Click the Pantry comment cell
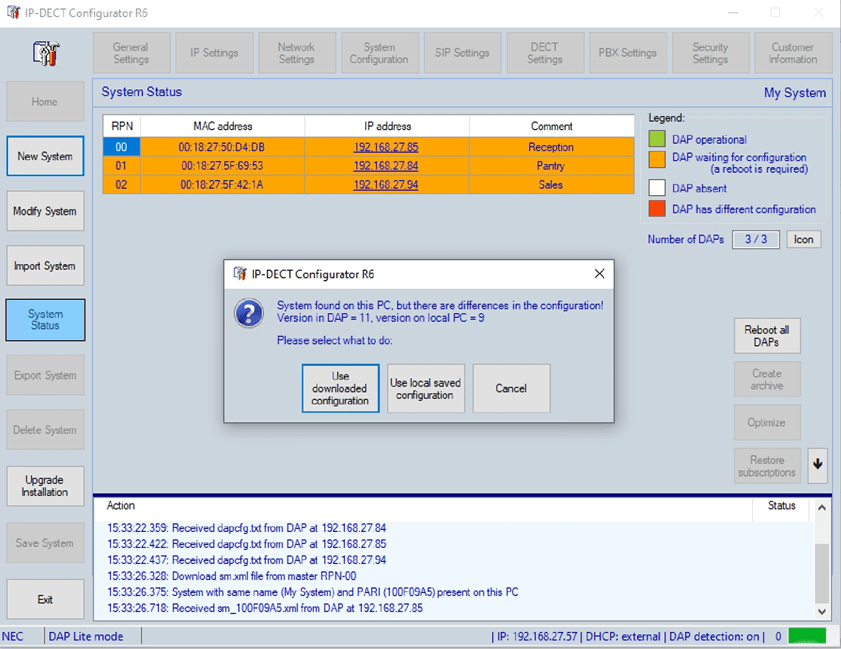 [551, 166]
